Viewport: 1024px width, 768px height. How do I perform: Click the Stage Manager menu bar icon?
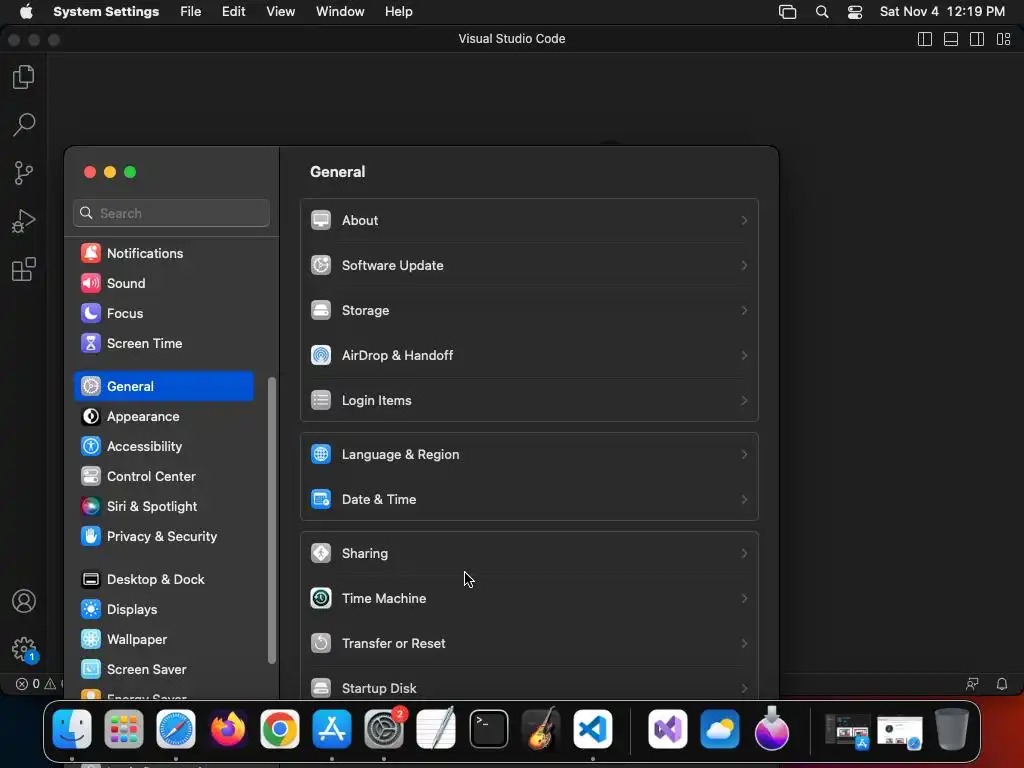(788, 12)
